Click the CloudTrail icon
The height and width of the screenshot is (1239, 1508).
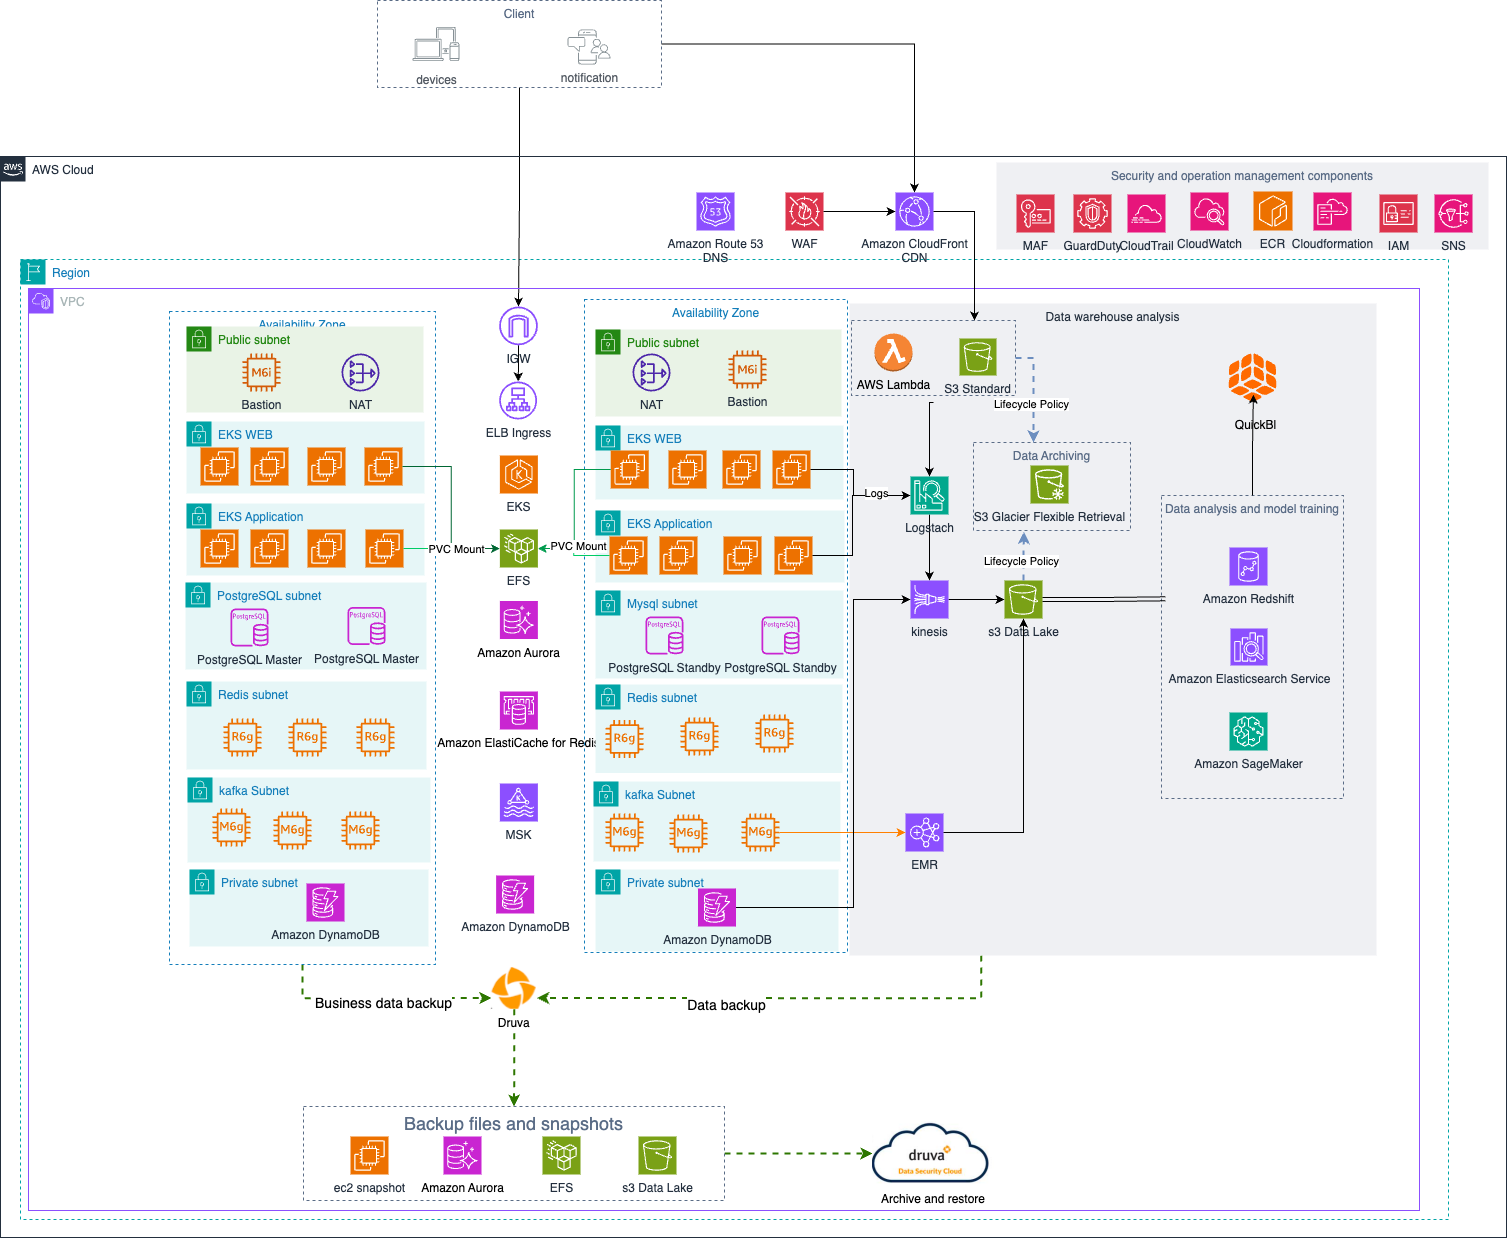coord(1146,213)
